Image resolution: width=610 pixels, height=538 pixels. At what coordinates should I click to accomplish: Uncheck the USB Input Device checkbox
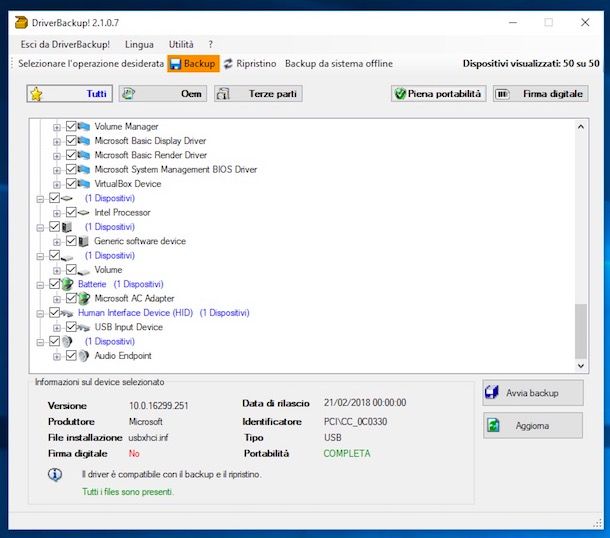pyautogui.click(x=71, y=327)
